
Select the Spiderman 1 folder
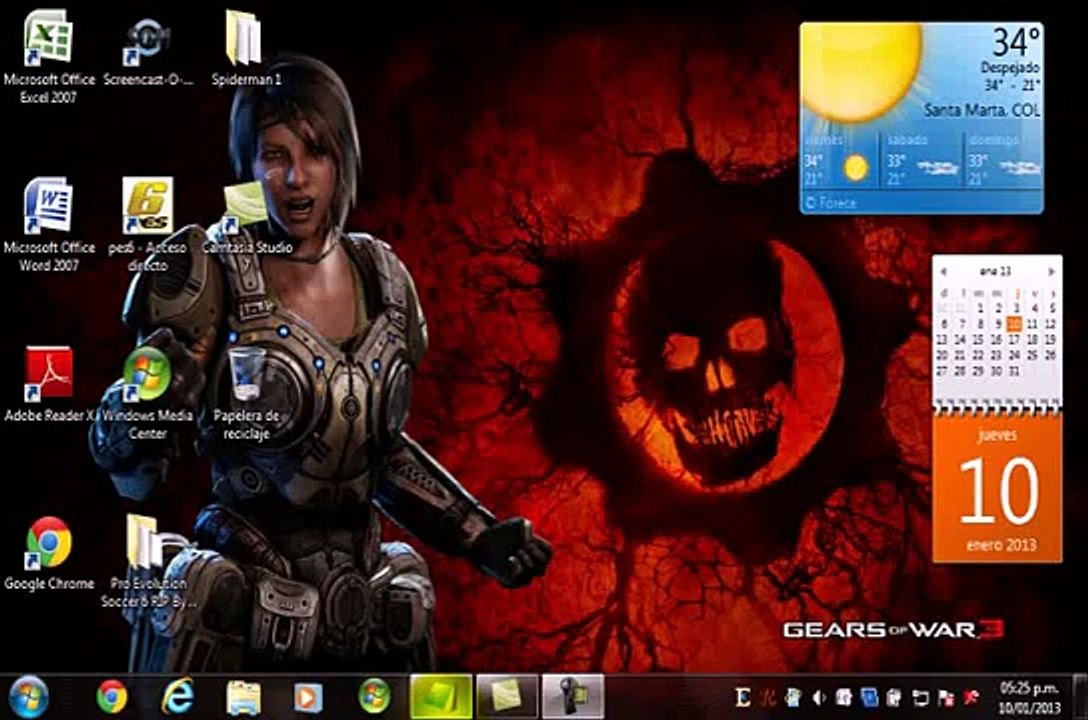pos(245,49)
